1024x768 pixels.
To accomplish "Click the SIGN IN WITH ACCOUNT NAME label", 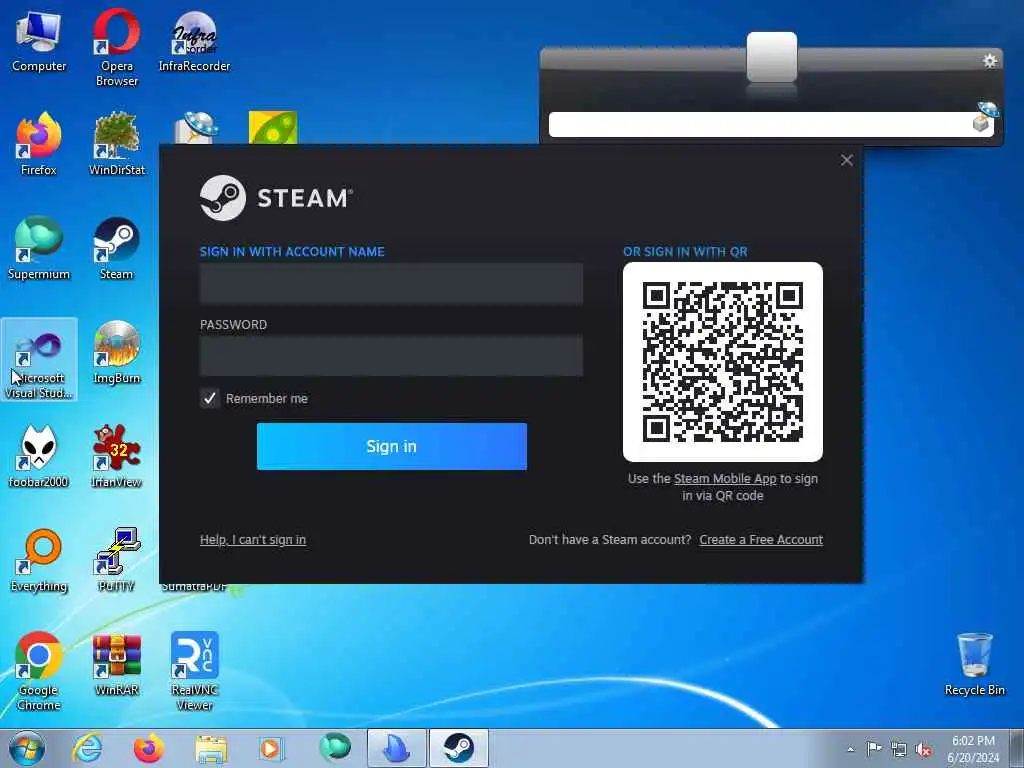I will [292, 251].
